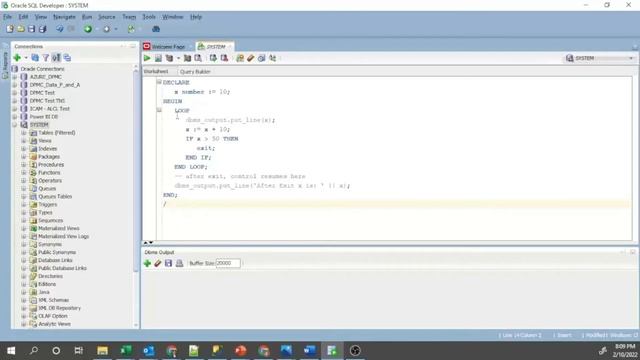
Task: Click the Rollback icon in worksheet toolbar
Action: tap(224, 58)
